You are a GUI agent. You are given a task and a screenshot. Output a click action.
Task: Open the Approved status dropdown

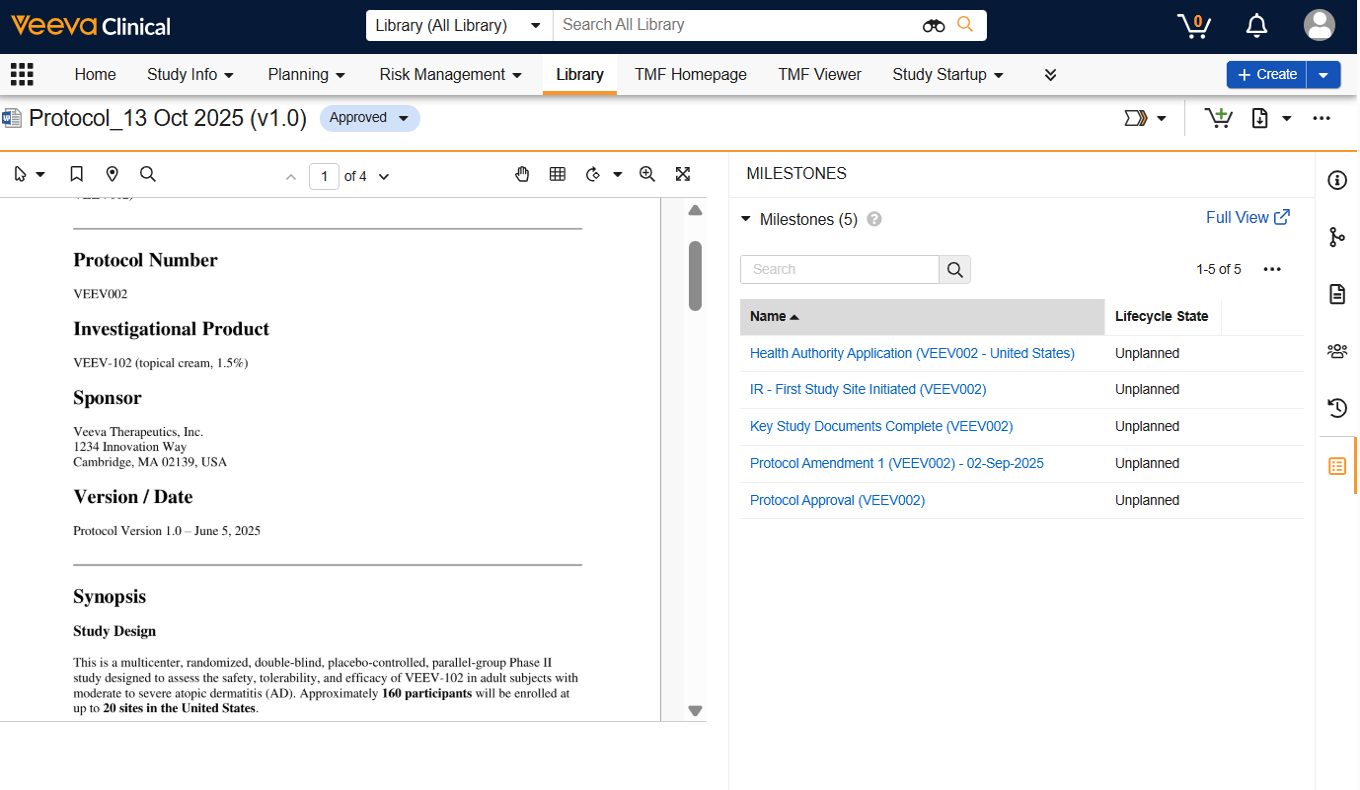(x=370, y=118)
